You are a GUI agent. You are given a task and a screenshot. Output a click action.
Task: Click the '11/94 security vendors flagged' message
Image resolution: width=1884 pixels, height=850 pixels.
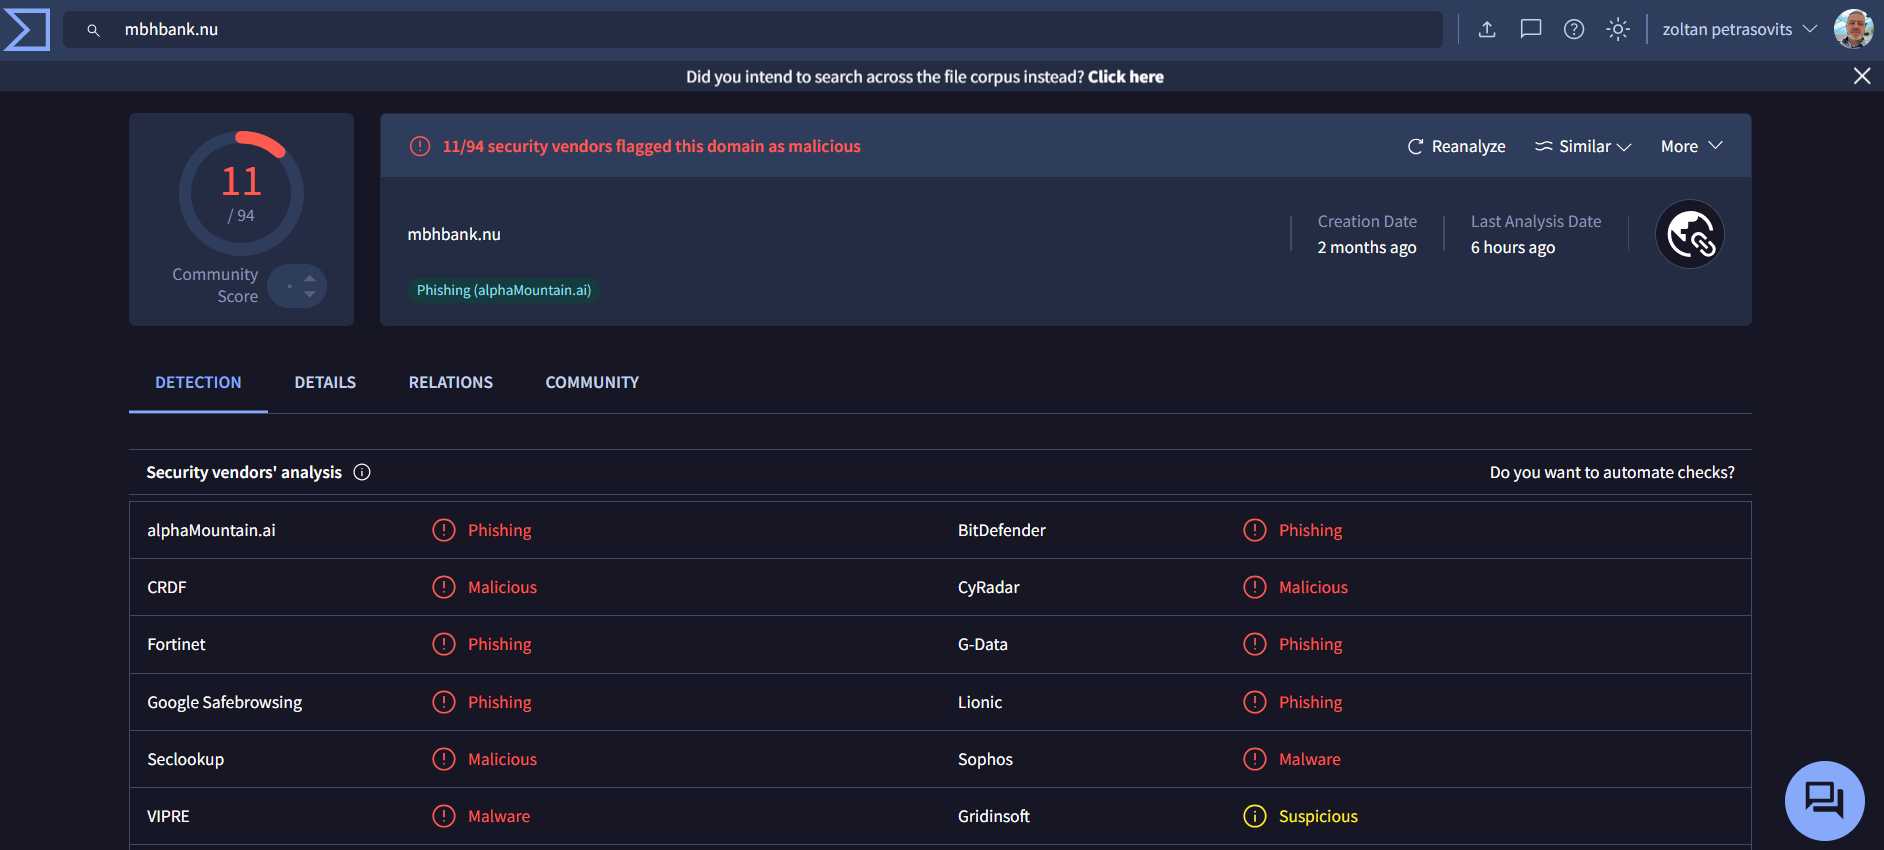(651, 146)
